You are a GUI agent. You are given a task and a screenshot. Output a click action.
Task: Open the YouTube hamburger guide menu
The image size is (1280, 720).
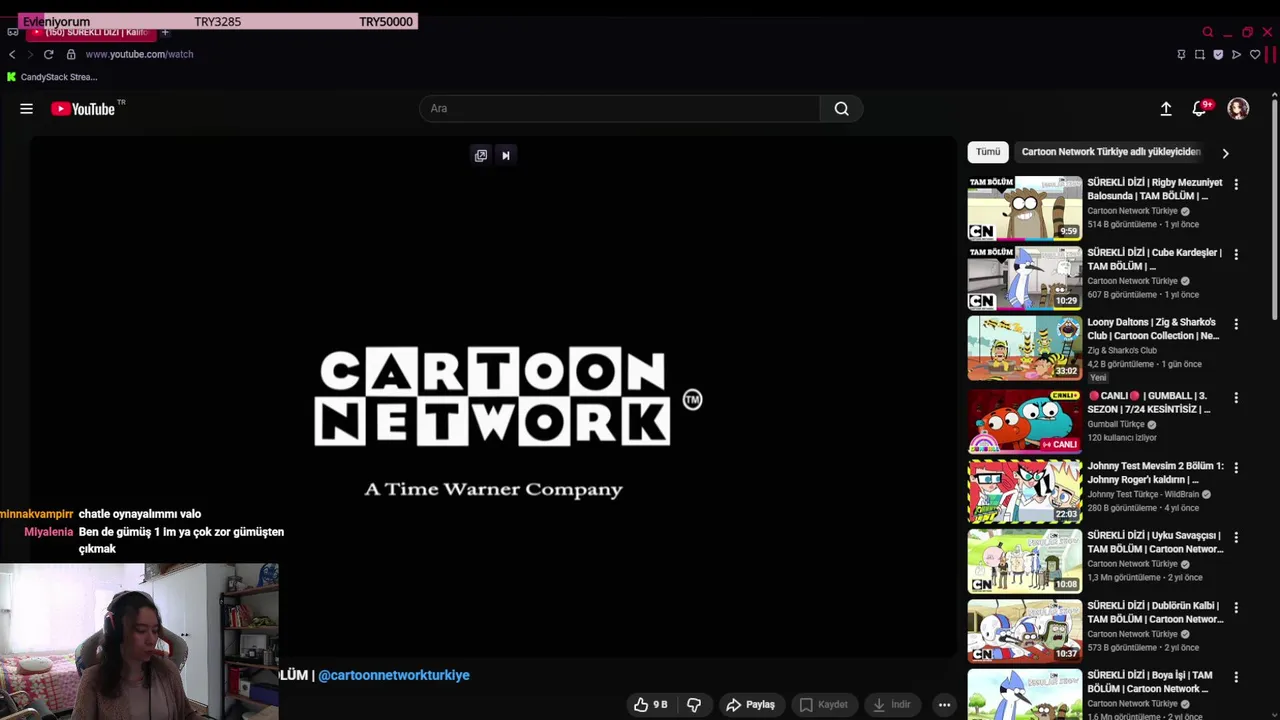pos(26,109)
